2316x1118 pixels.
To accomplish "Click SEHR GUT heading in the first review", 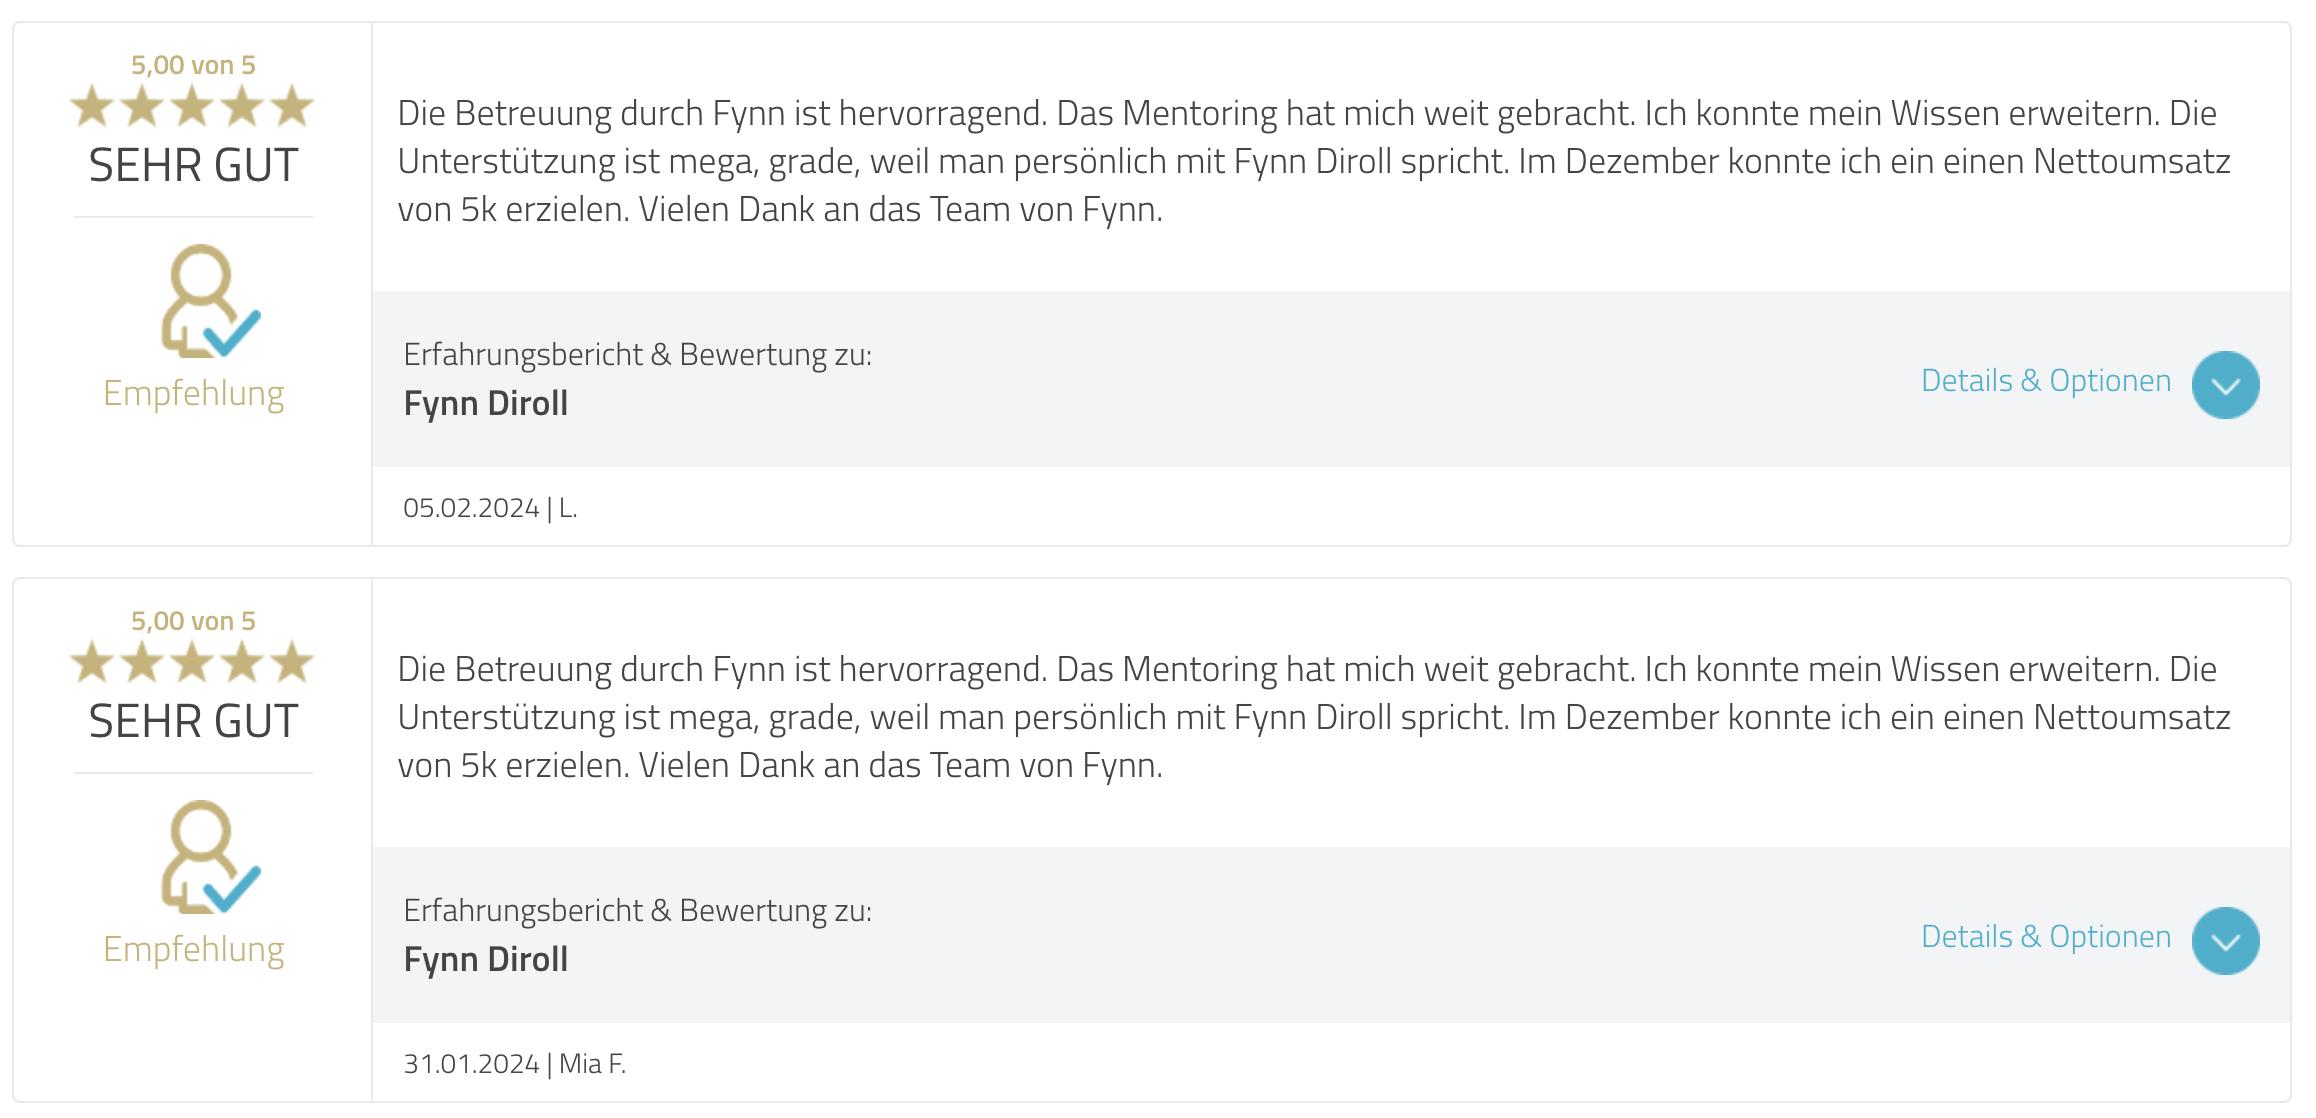I will (193, 165).
